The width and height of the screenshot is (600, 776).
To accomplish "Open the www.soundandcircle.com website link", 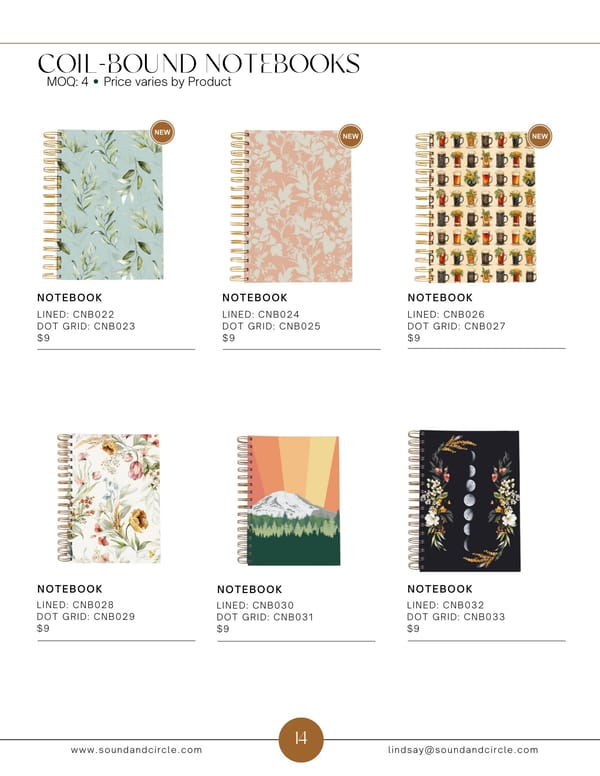I will 136,750.
